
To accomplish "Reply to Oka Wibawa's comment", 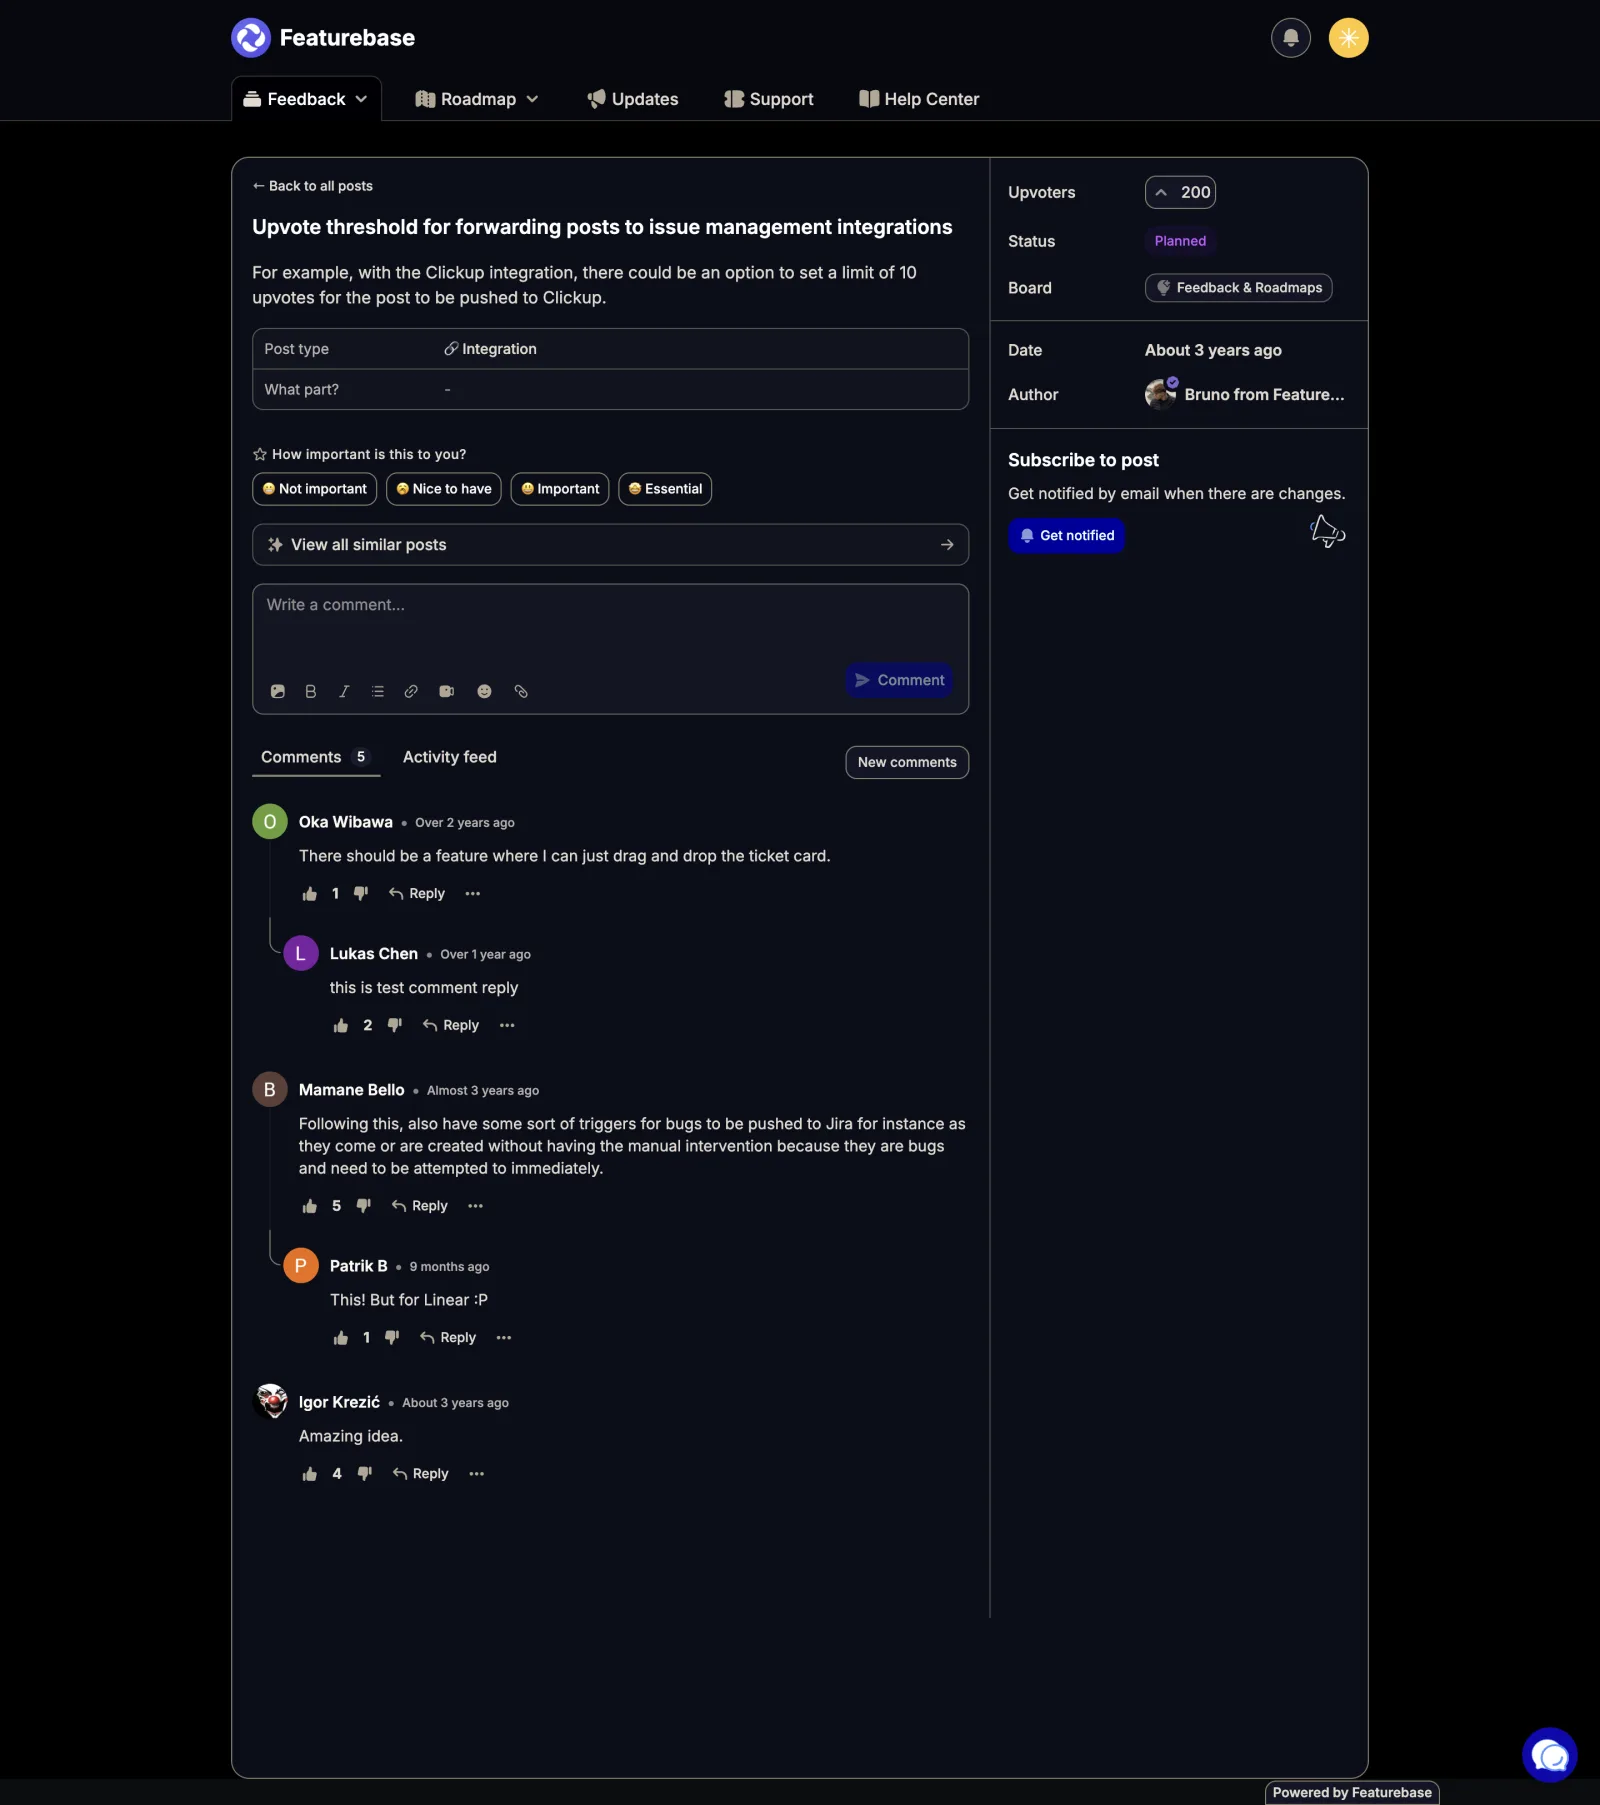I will pyautogui.click(x=417, y=894).
